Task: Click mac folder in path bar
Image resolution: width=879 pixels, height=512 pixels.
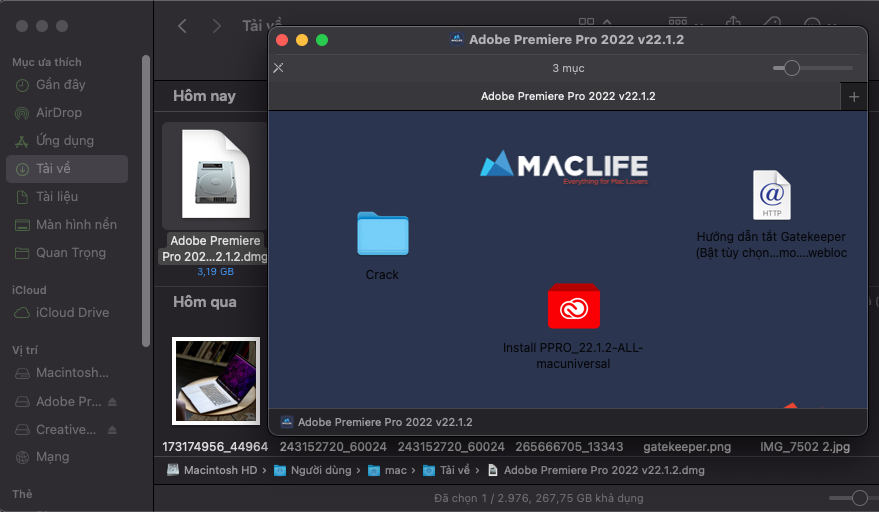Action: coord(387,470)
